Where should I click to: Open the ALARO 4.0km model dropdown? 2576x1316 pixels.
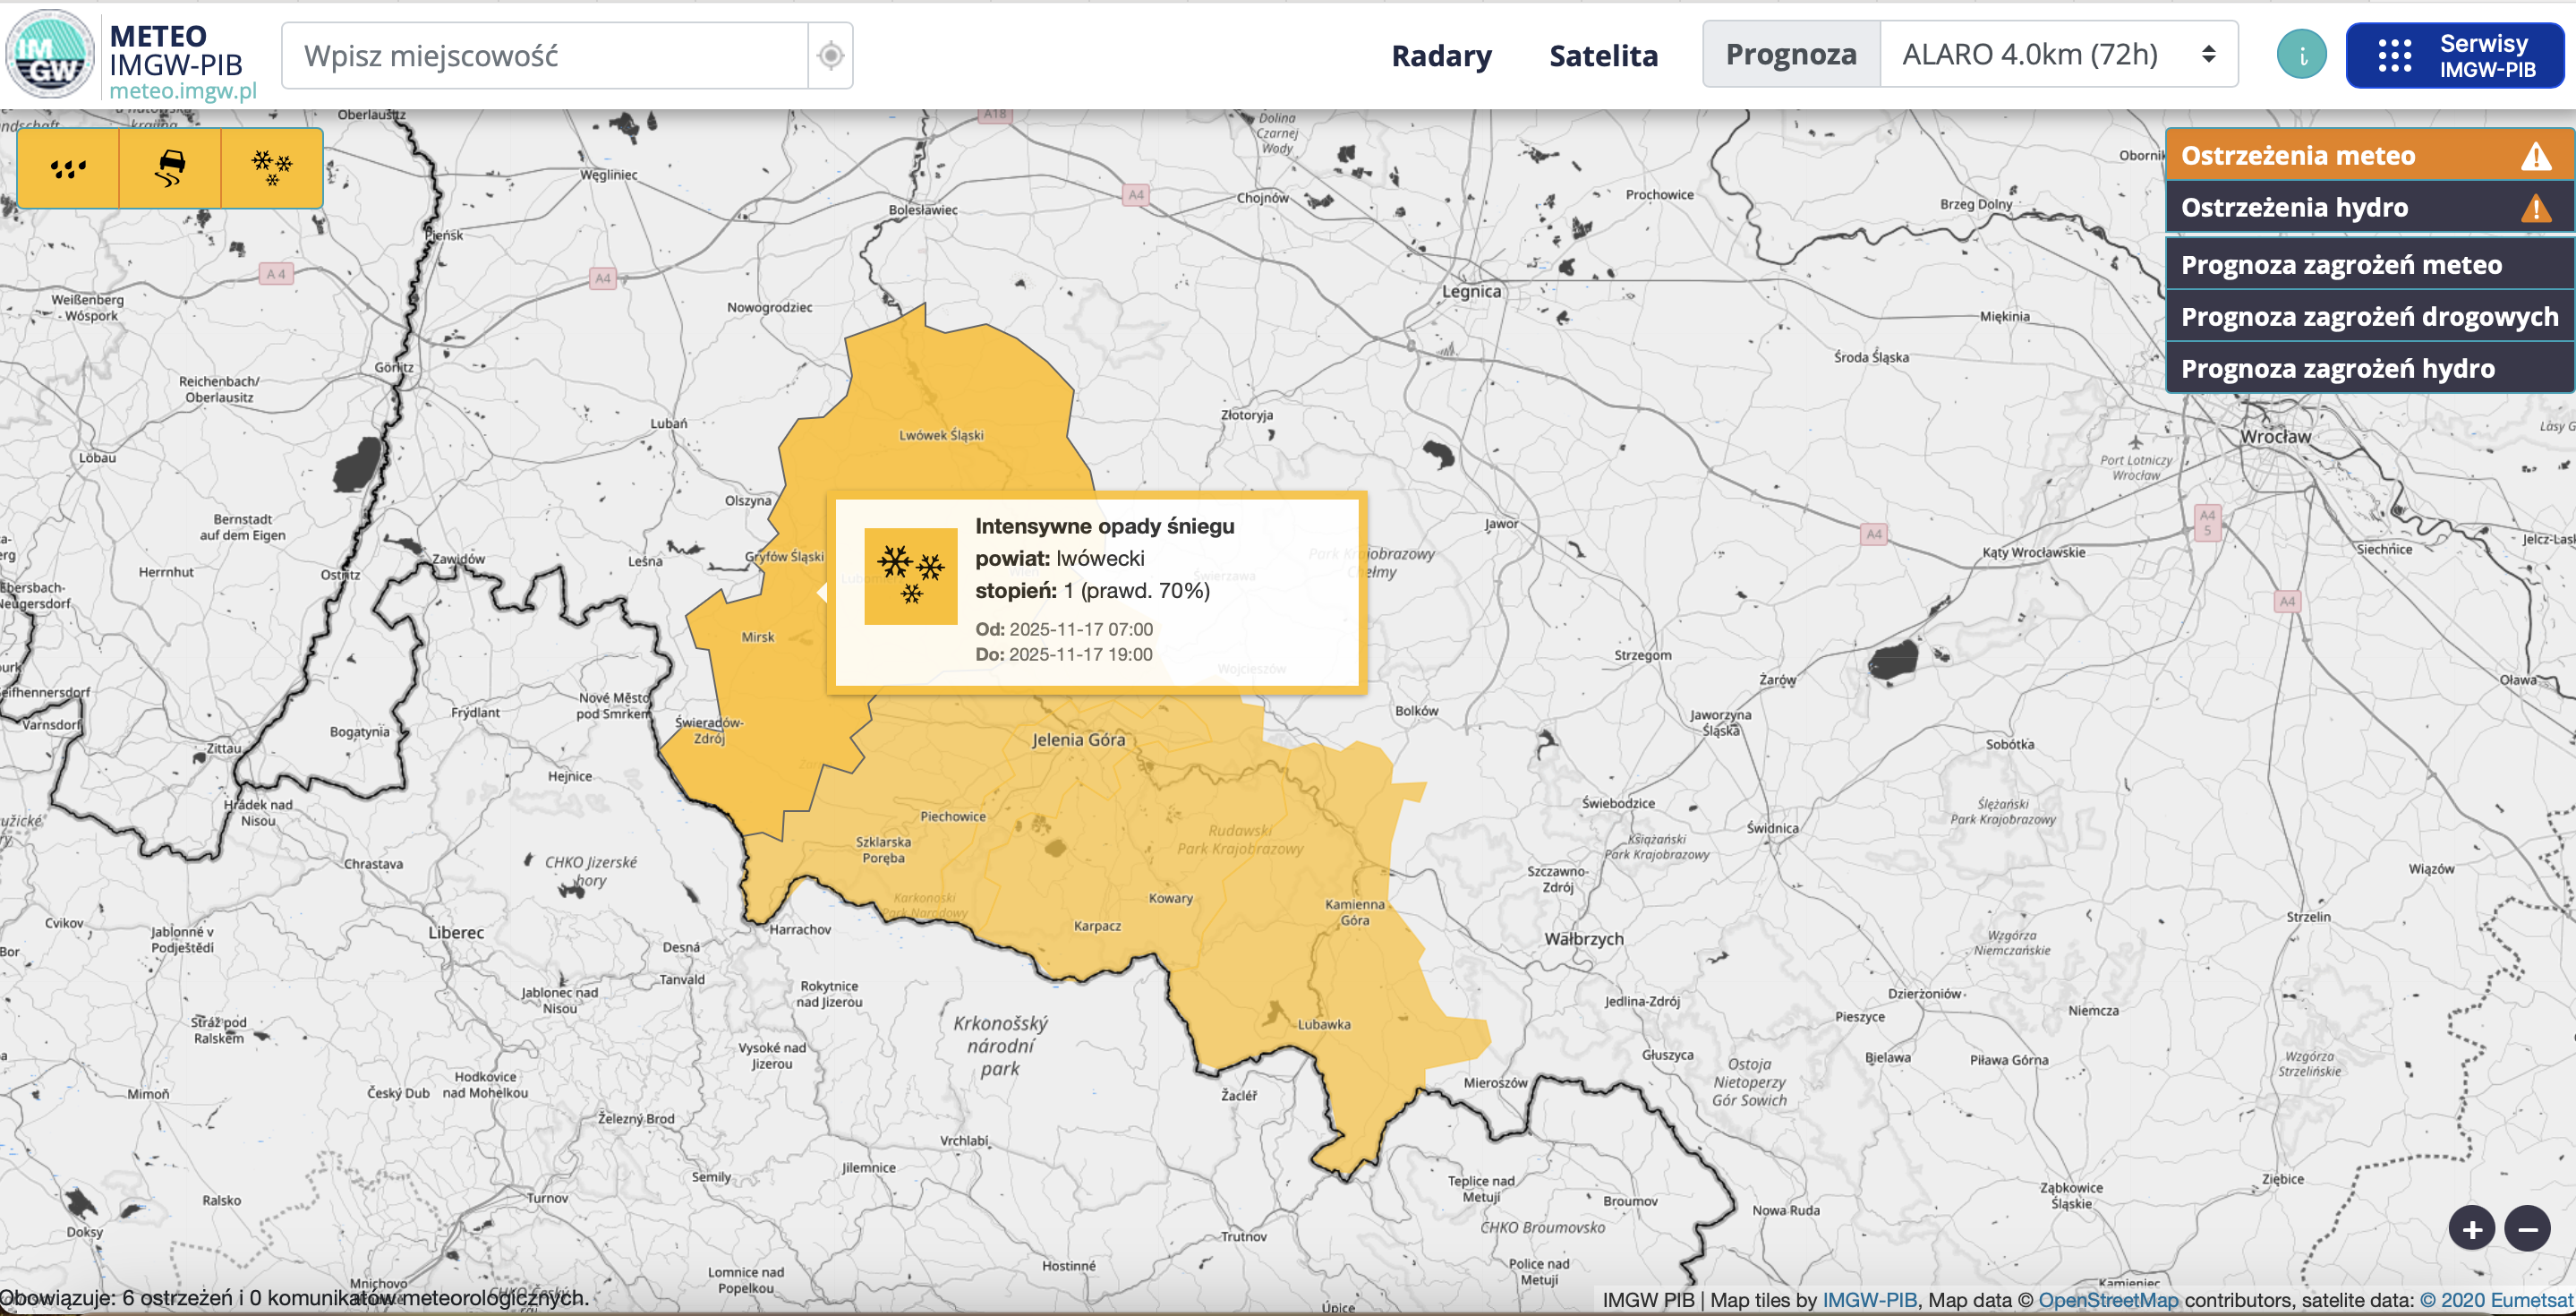click(x=2058, y=55)
